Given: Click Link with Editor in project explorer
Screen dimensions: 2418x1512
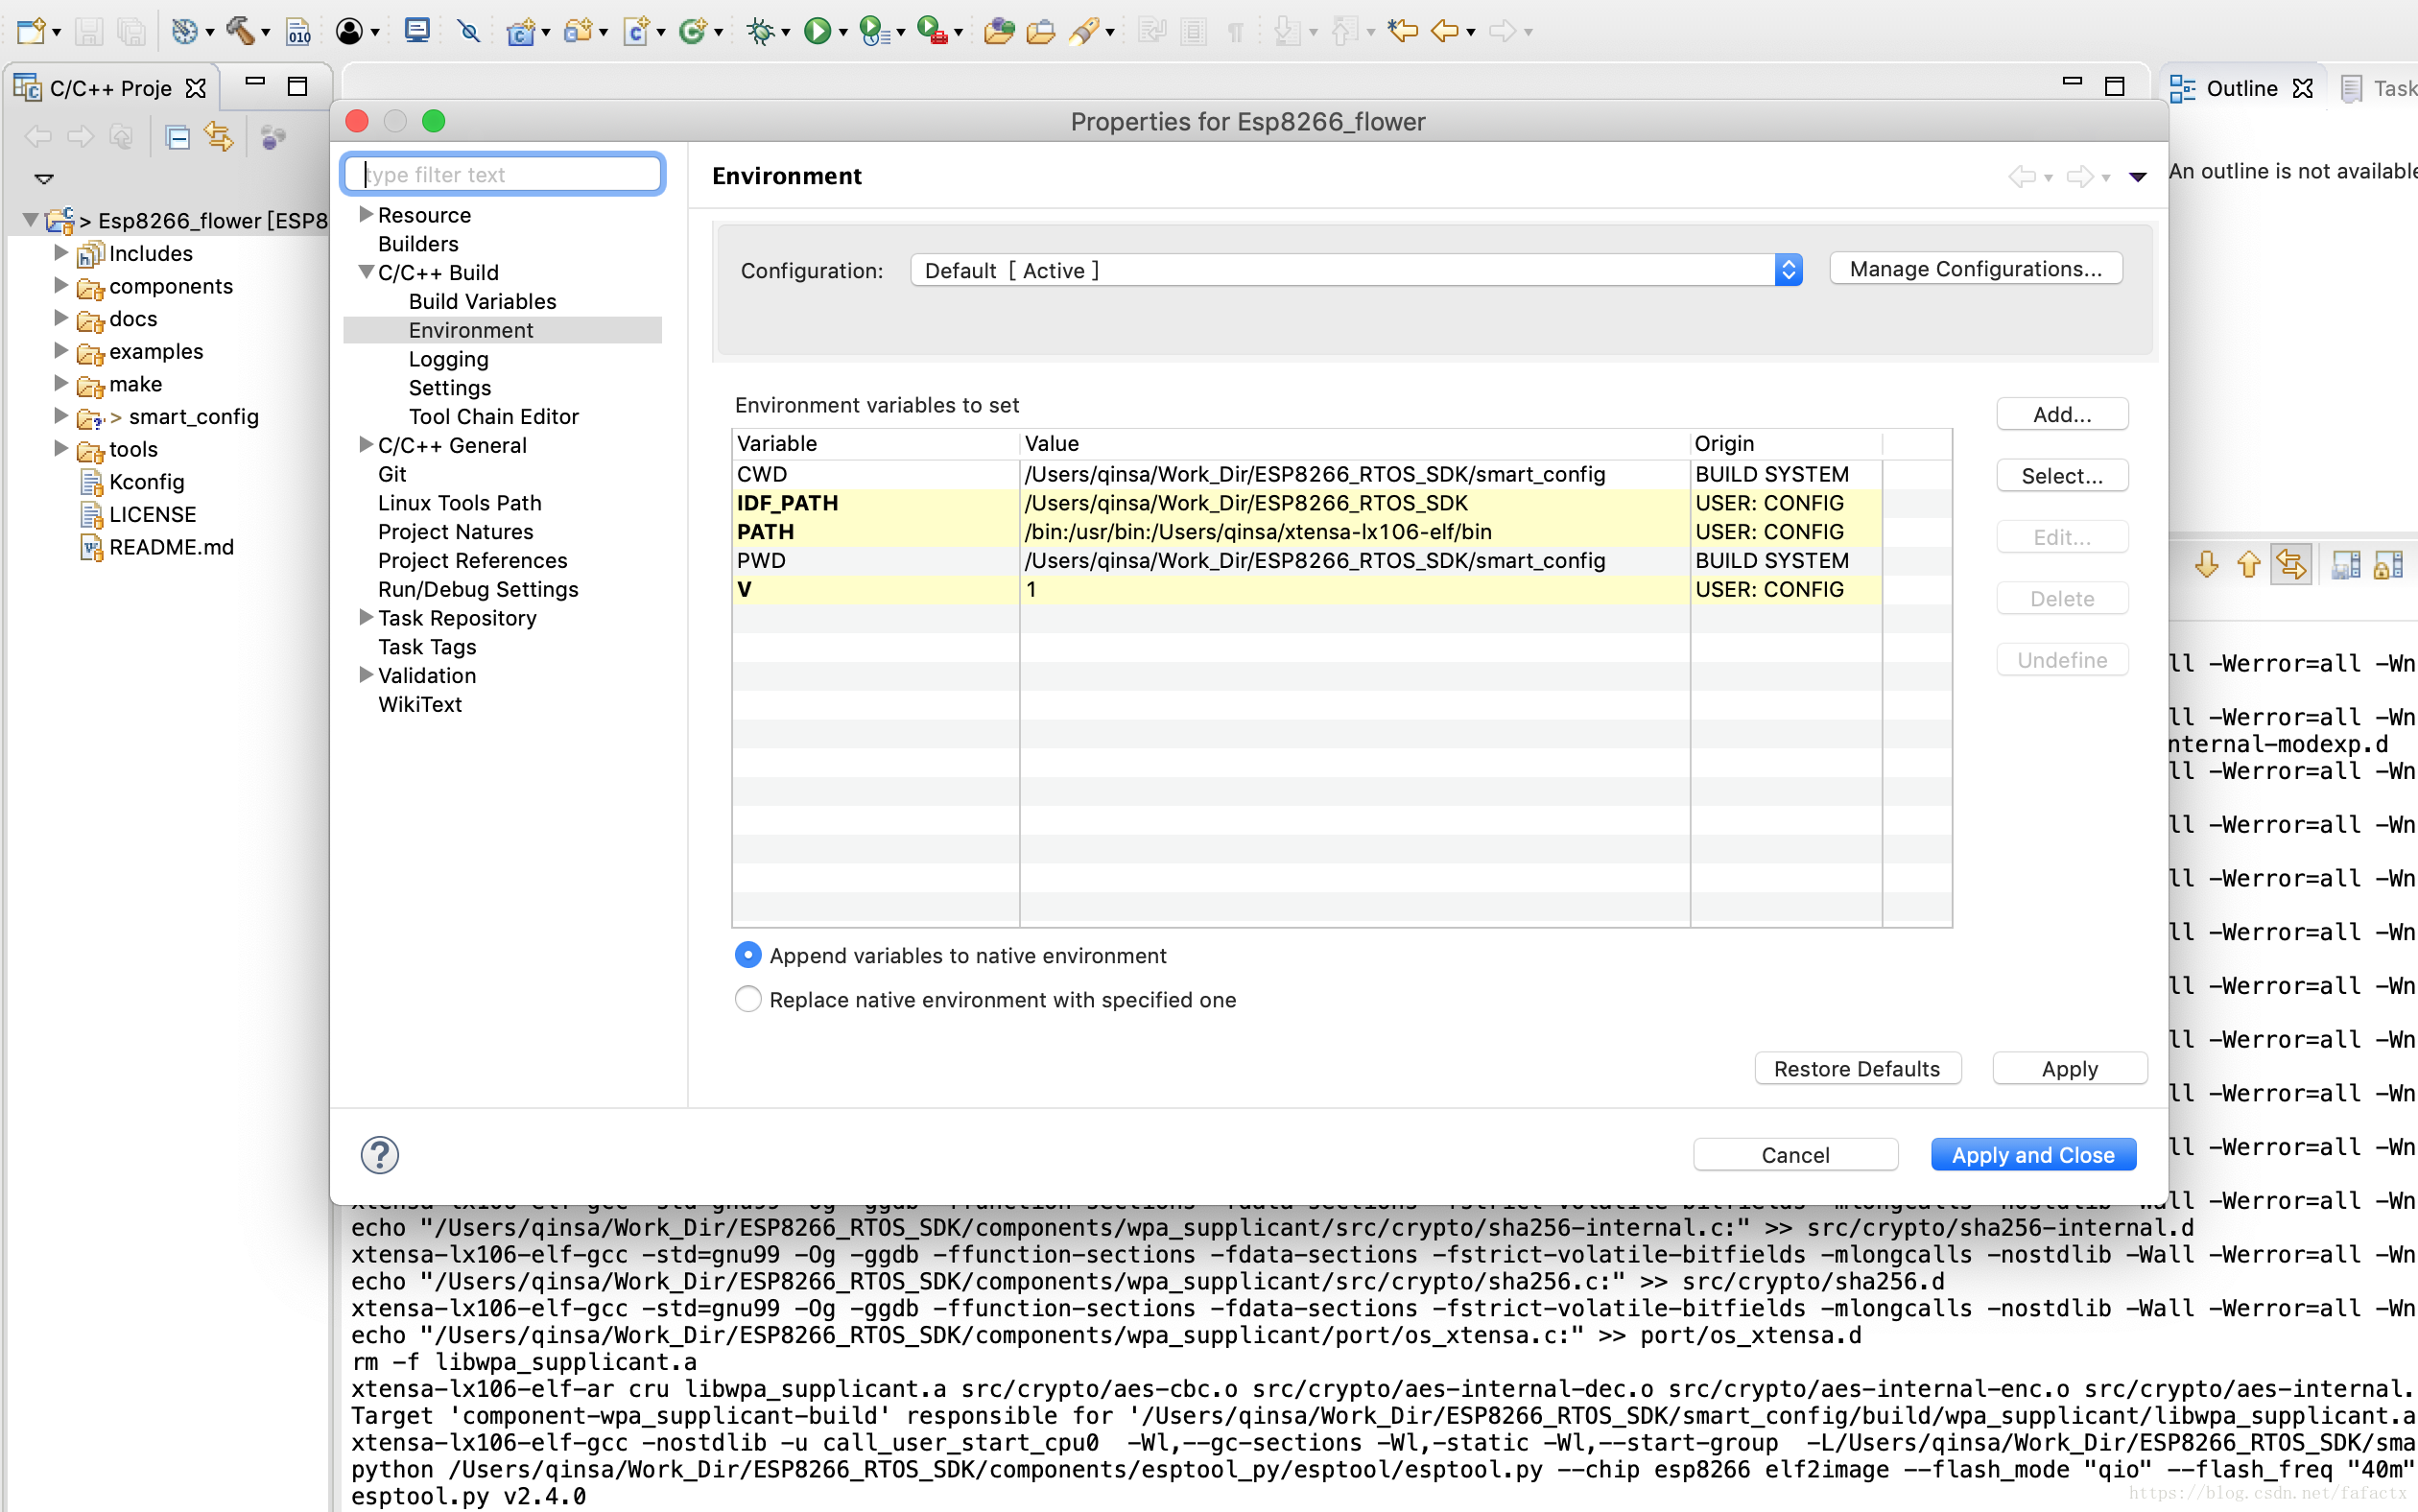Looking at the screenshot, I should tap(219, 136).
